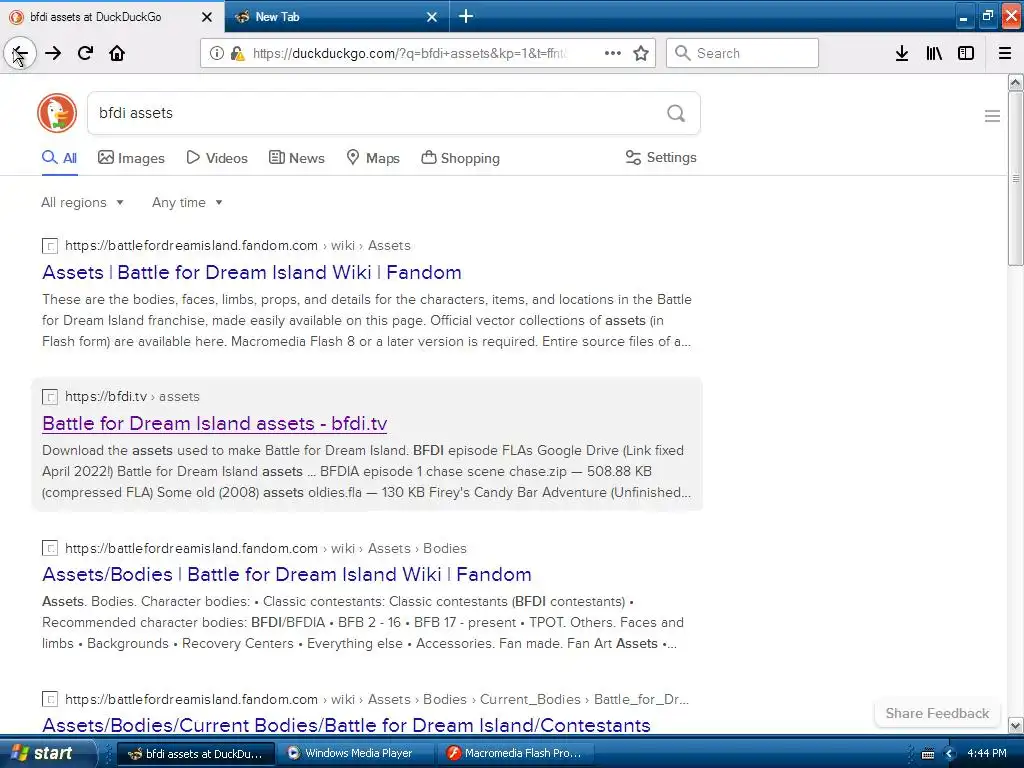Image resolution: width=1024 pixels, height=768 pixels.
Task: Click the taskbar clock 4:44 PM
Action: coord(987,753)
